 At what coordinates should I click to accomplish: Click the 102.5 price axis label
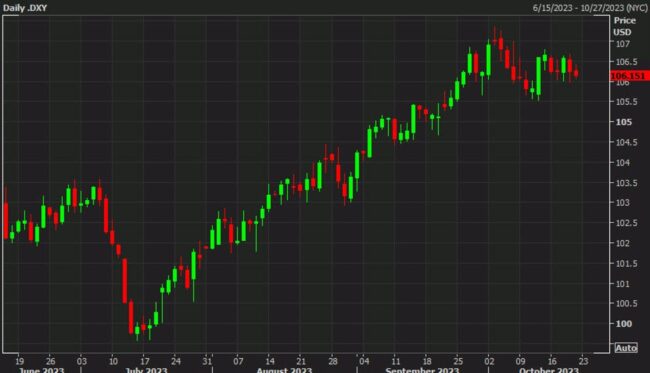tap(626, 223)
